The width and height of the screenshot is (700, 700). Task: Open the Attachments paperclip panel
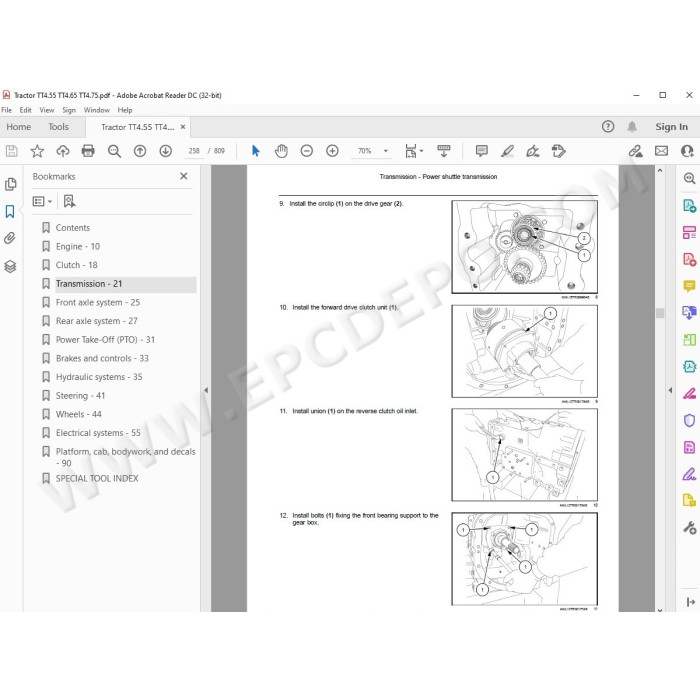point(10,238)
